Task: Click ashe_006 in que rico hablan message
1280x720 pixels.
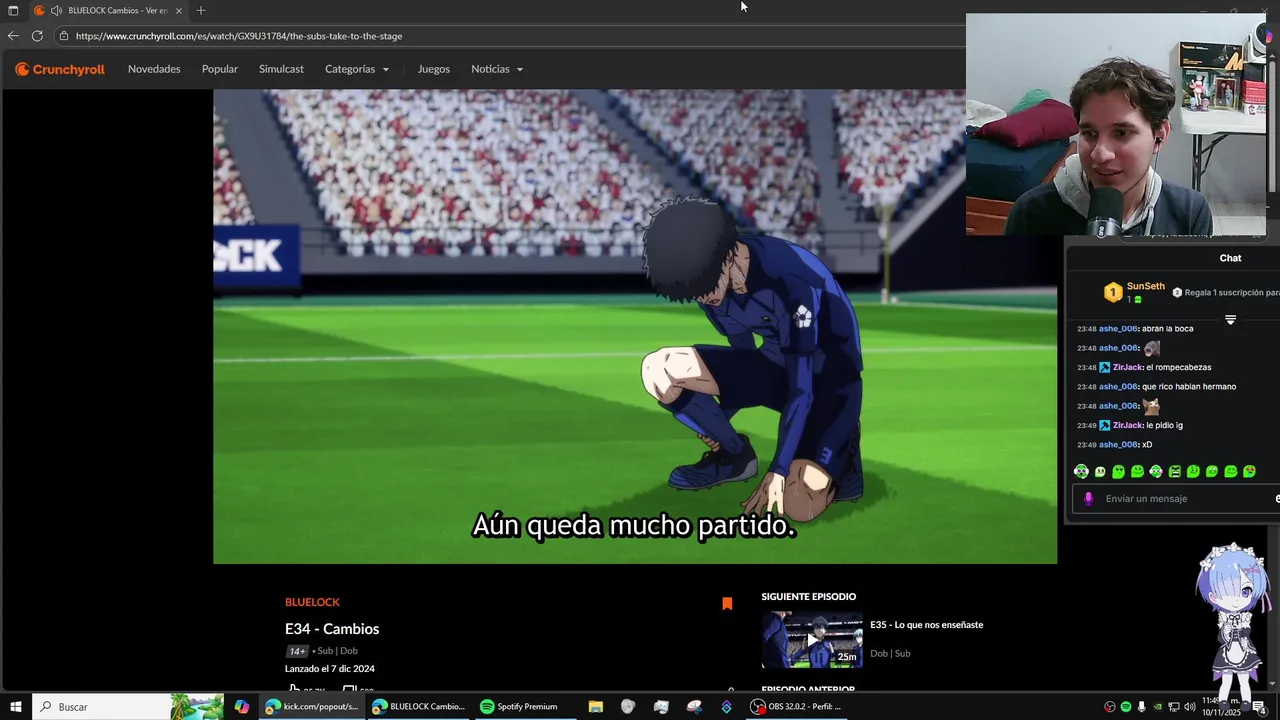Action: 1118,387
